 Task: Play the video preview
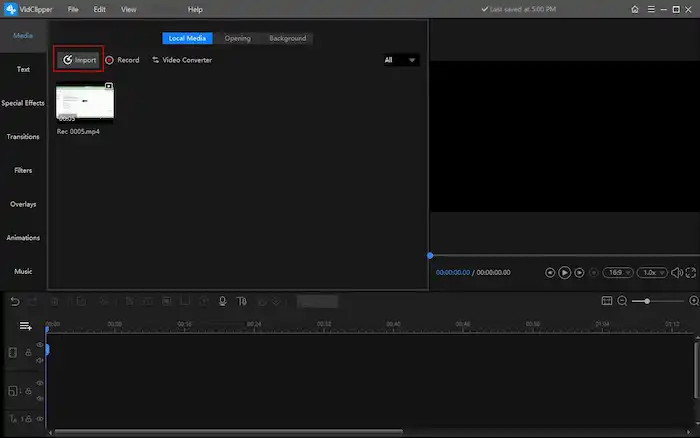(x=564, y=272)
